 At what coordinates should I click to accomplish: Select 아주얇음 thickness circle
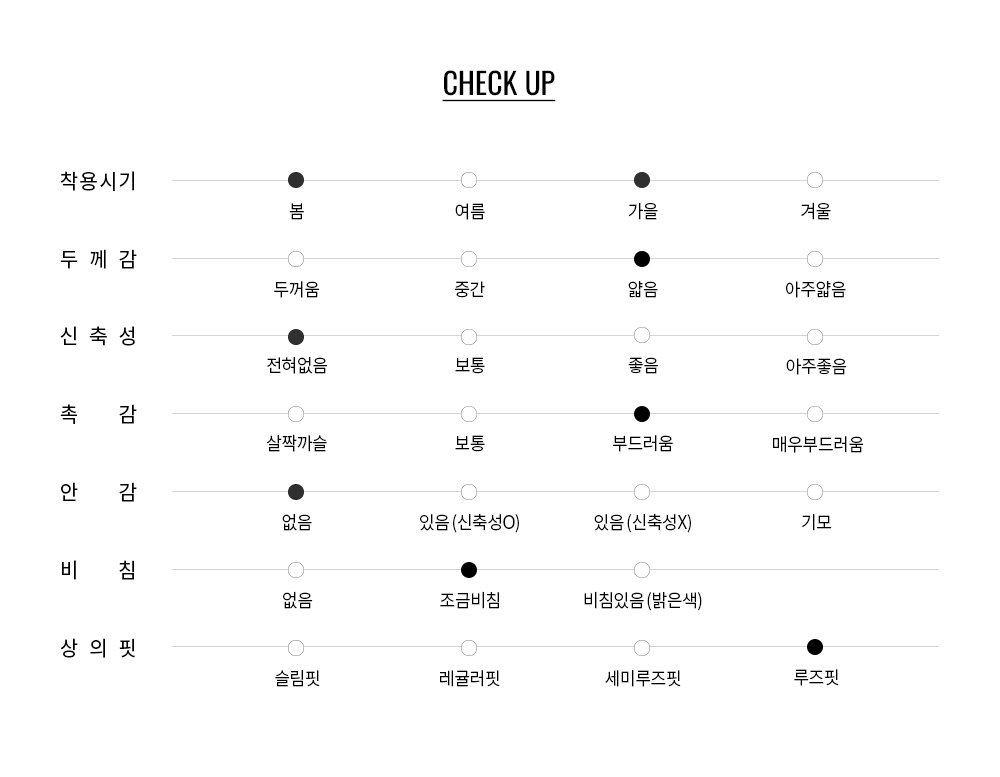(x=815, y=259)
